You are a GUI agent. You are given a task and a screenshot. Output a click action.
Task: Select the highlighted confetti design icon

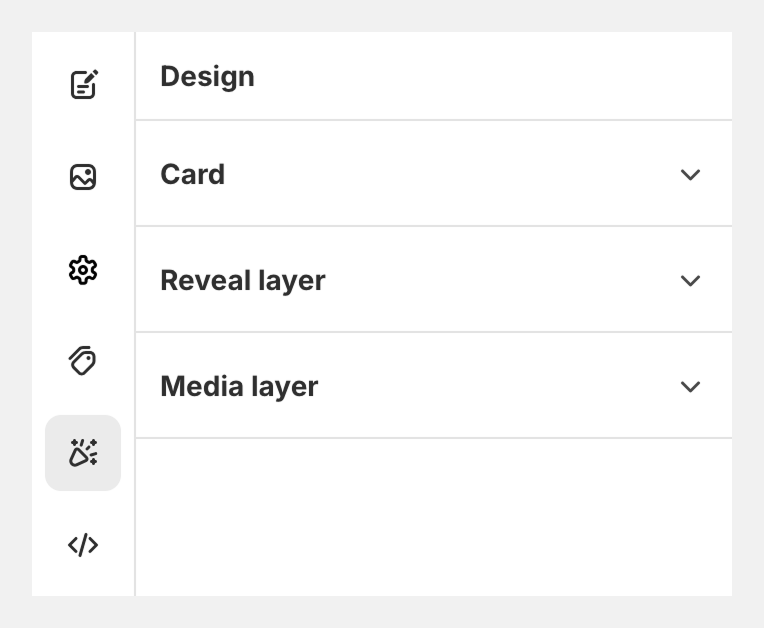click(83, 453)
